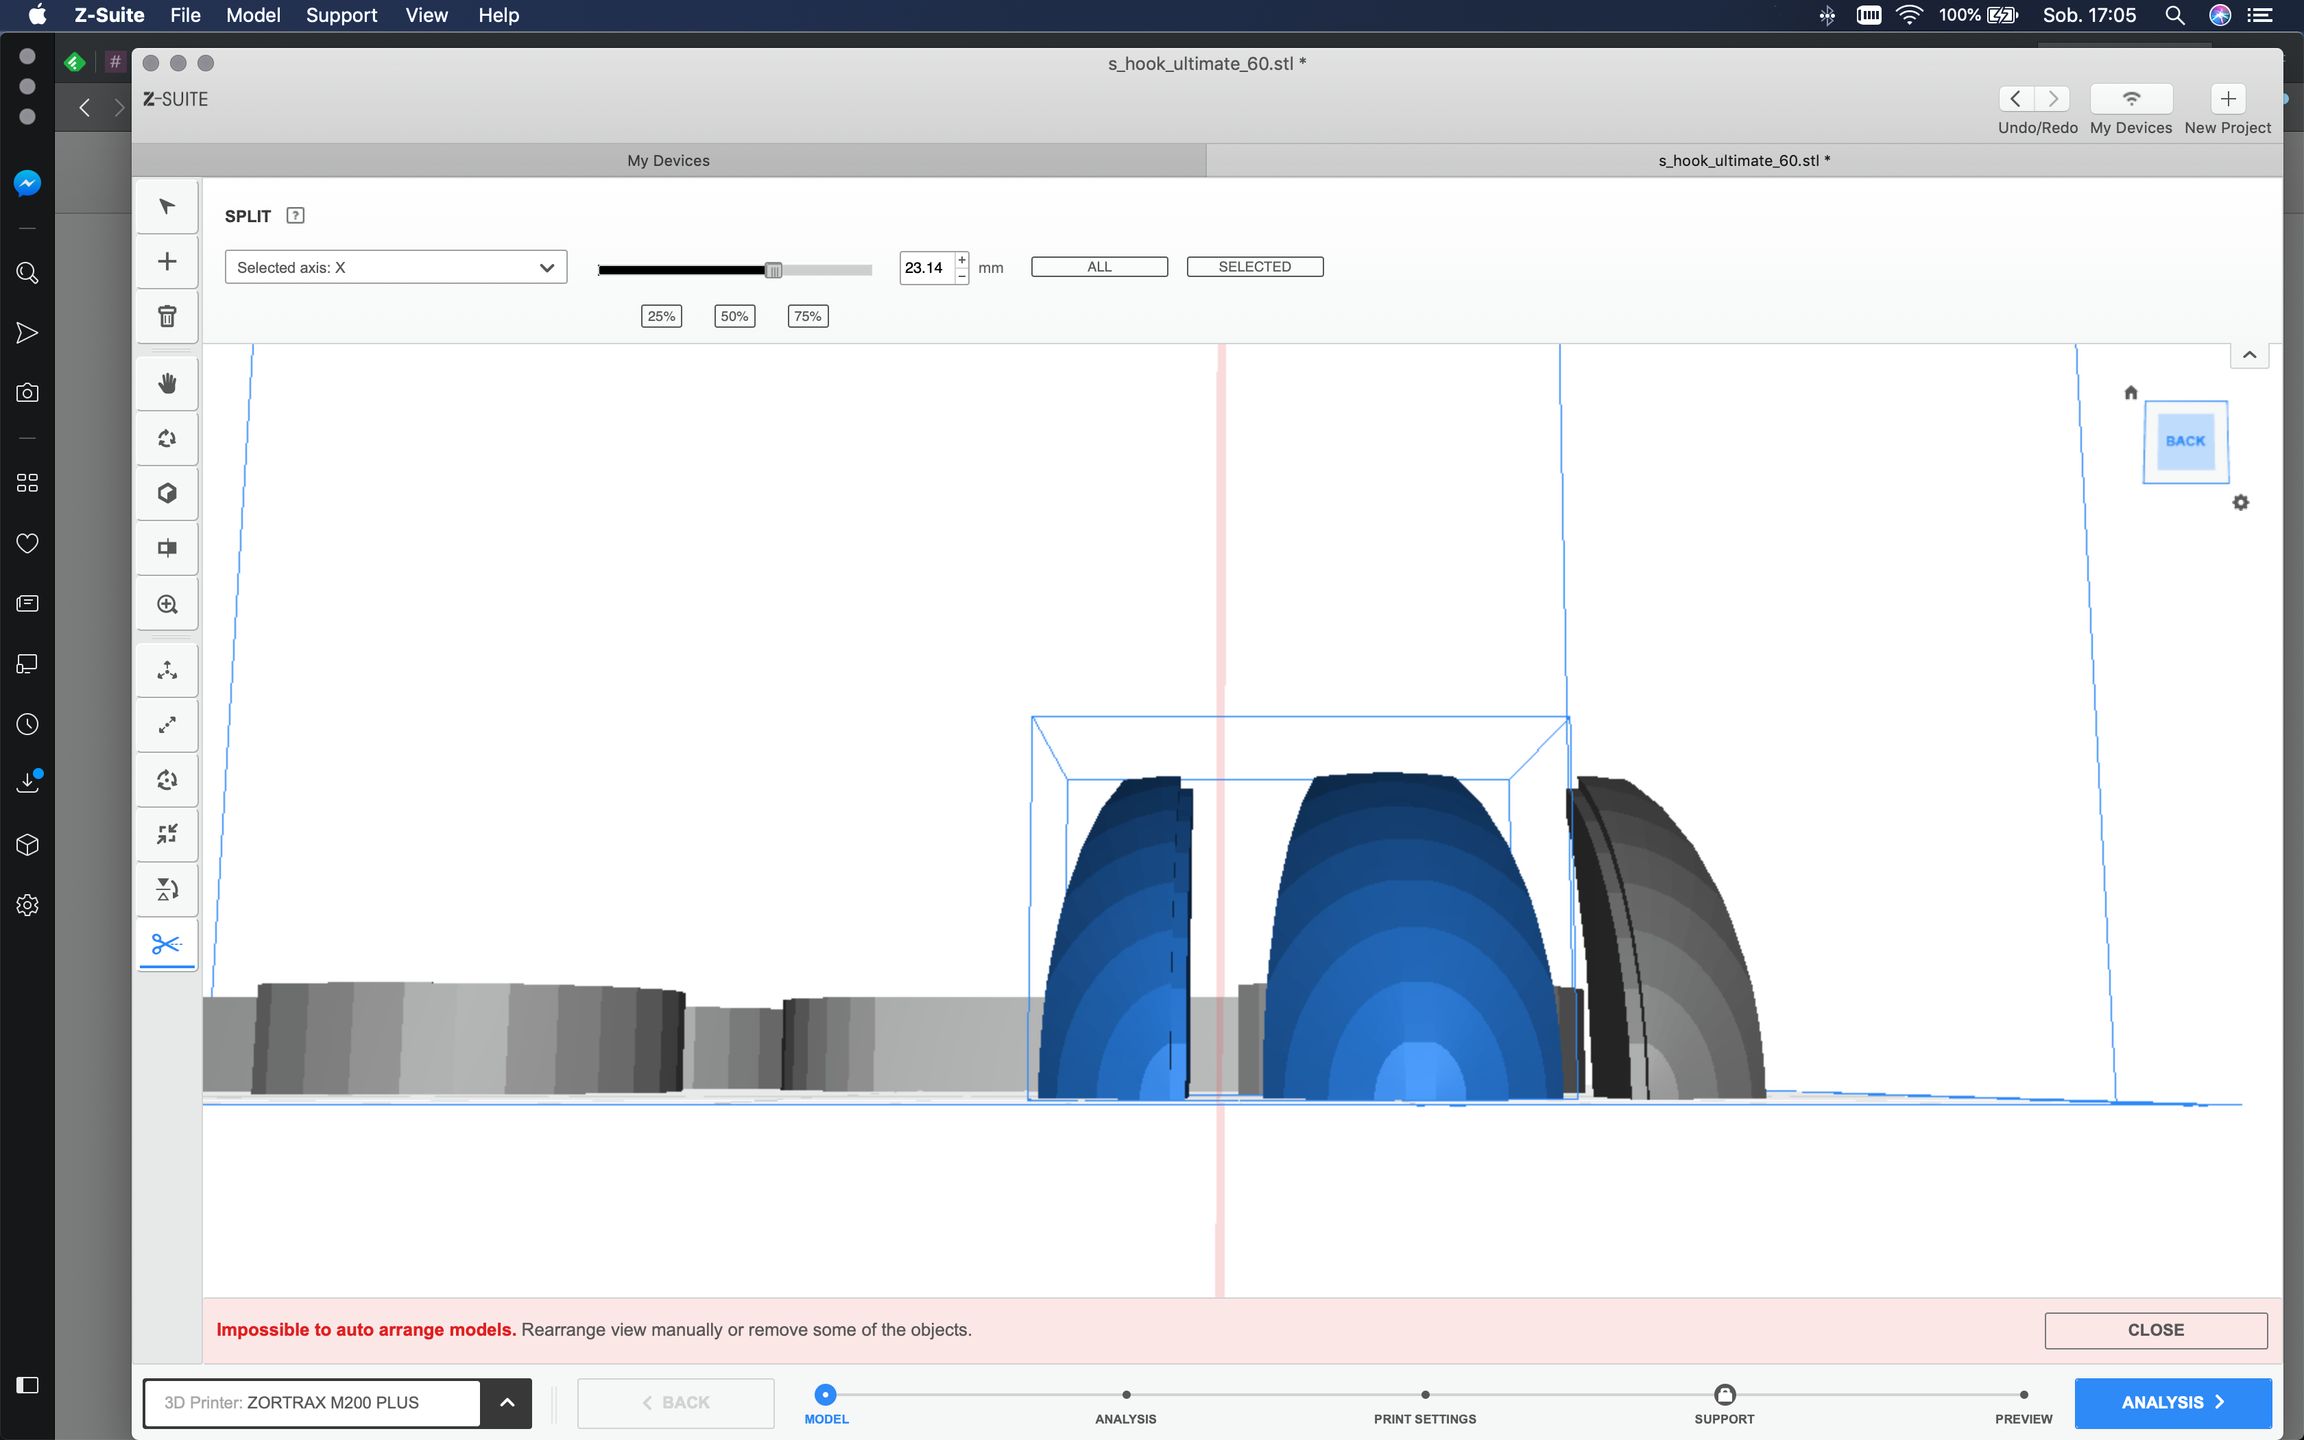Viewport: 2304px width, 1440px height.
Task: Click the downloads icon in background sidebar
Action: [x=27, y=783]
